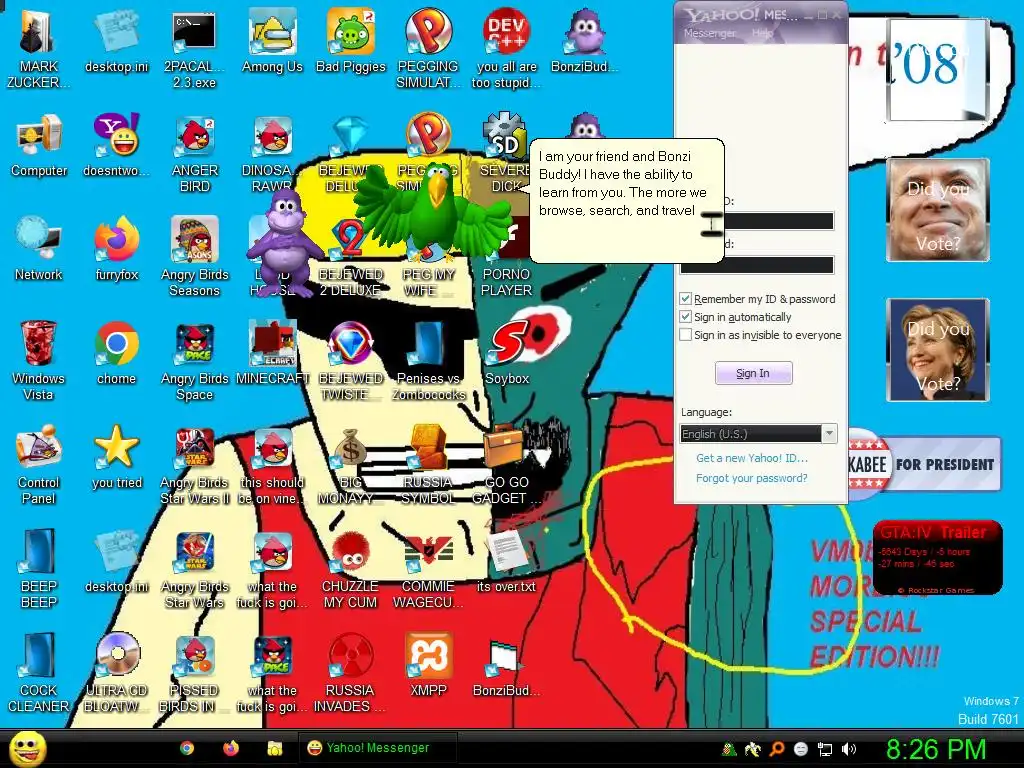
Task: Open the Among Us desktop icon
Action: tap(272, 40)
